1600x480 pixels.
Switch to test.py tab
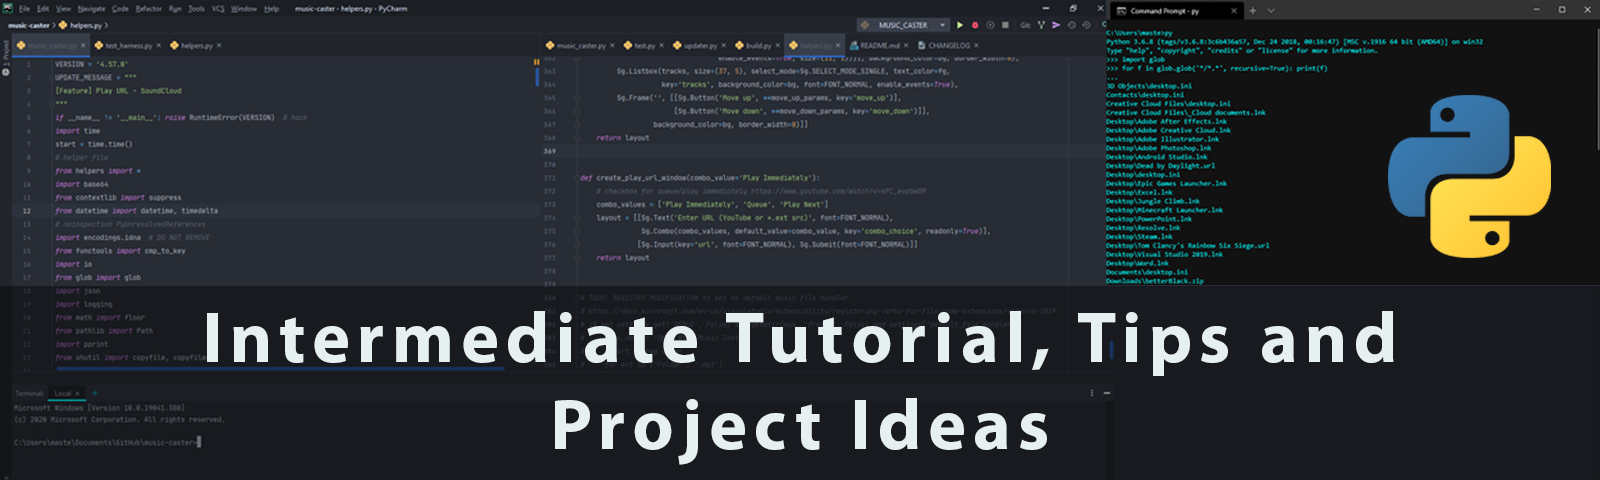pyautogui.click(x=645, y=45)
